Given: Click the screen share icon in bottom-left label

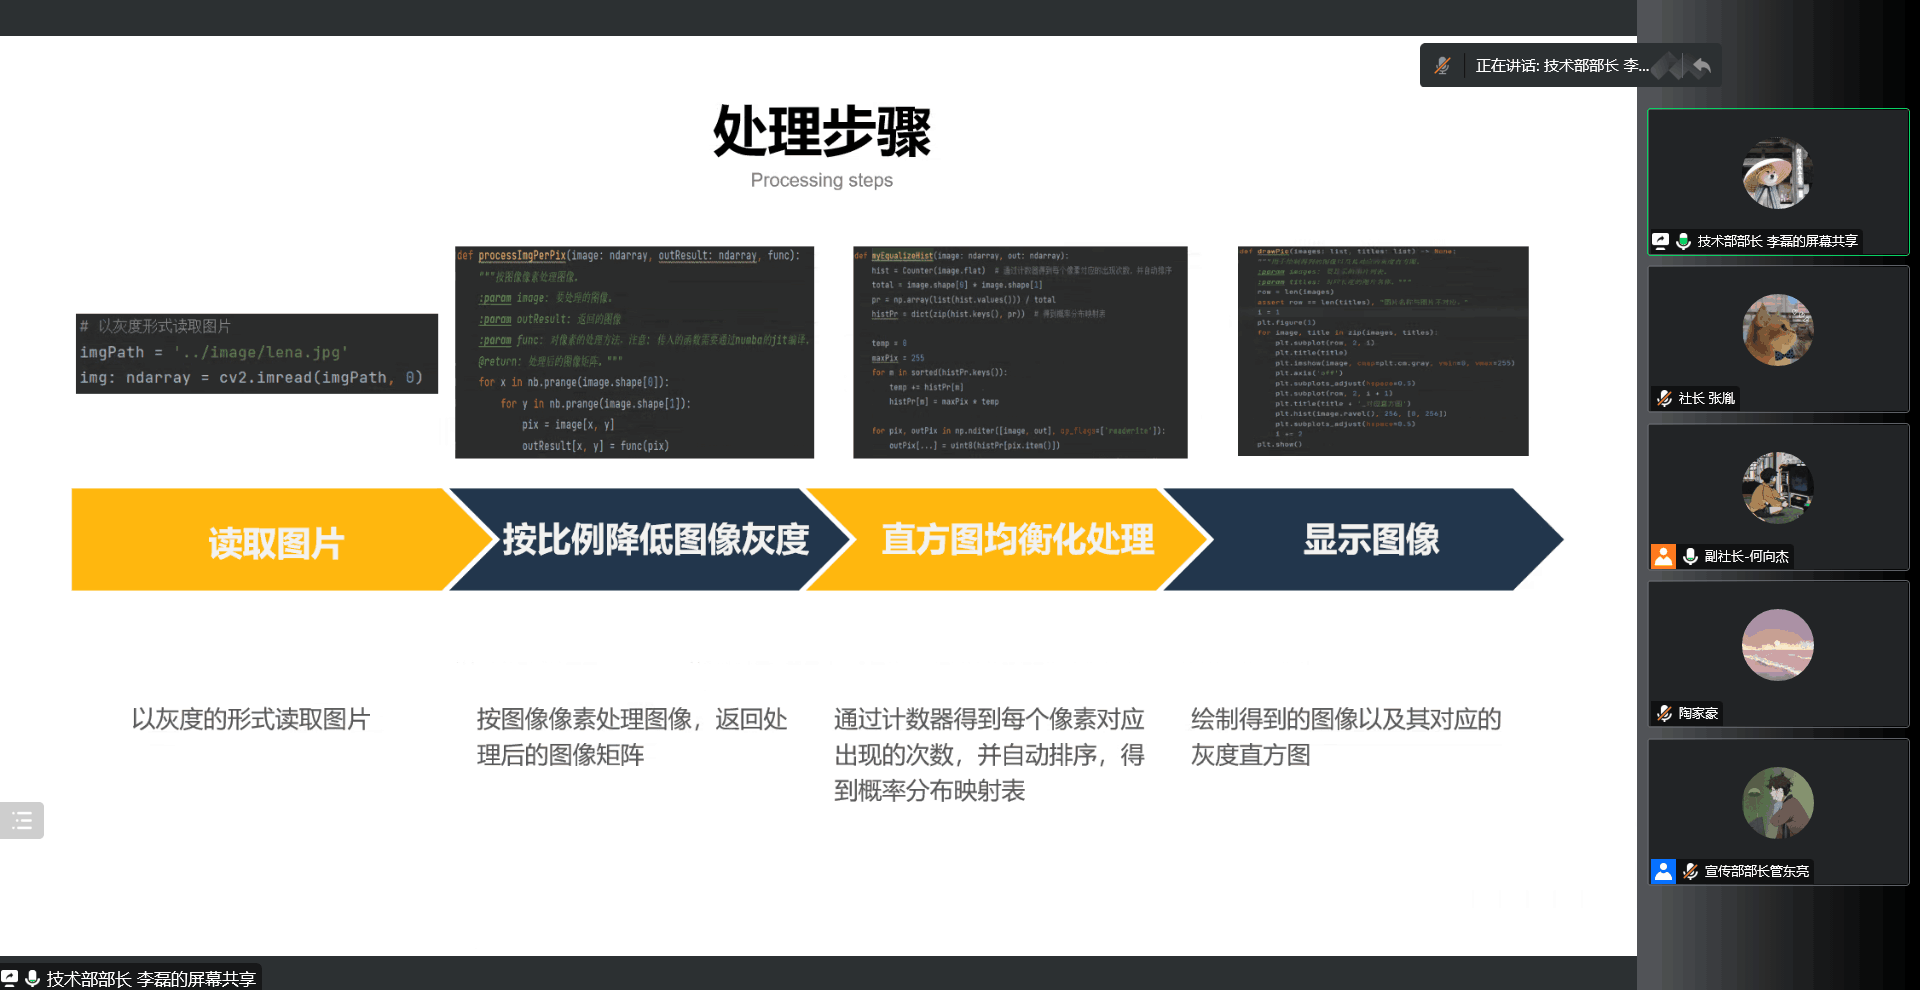Looking at the screenshot, I should [10, 978].
